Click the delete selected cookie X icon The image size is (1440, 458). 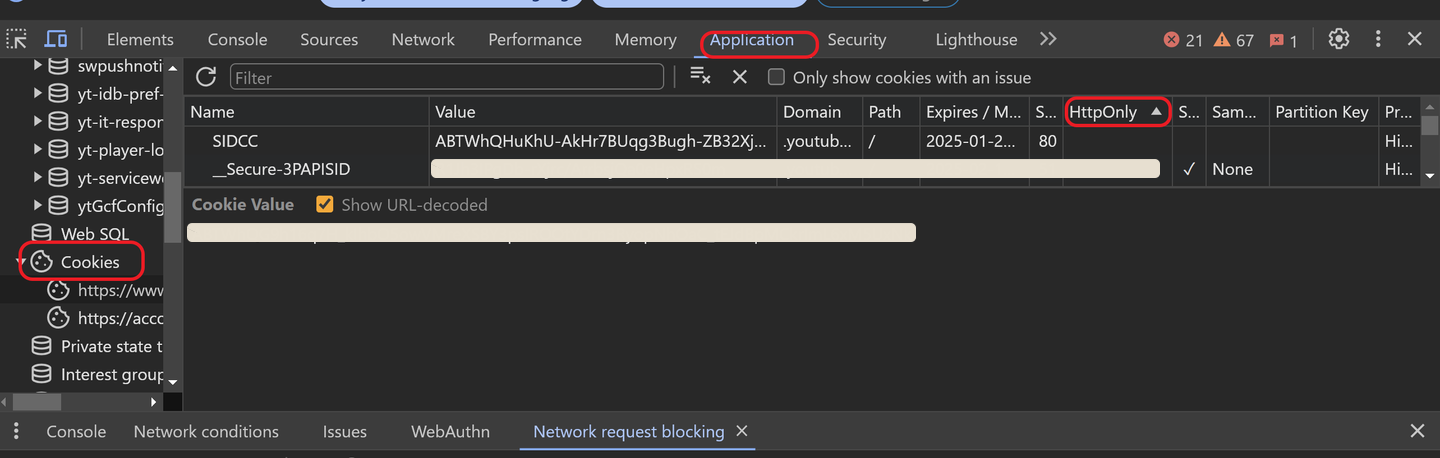[740, 77]
